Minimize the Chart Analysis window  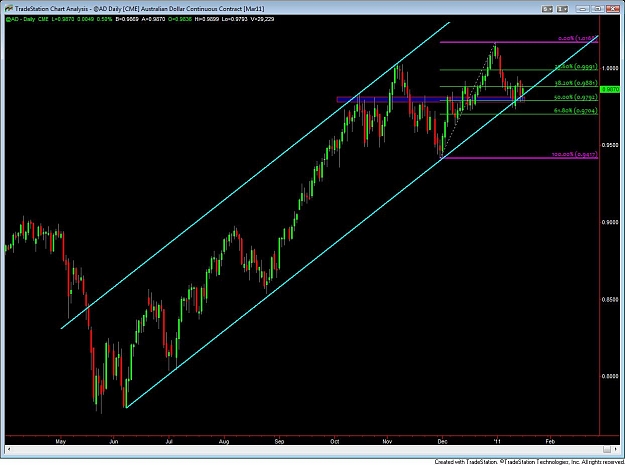(x=583, y=9)
